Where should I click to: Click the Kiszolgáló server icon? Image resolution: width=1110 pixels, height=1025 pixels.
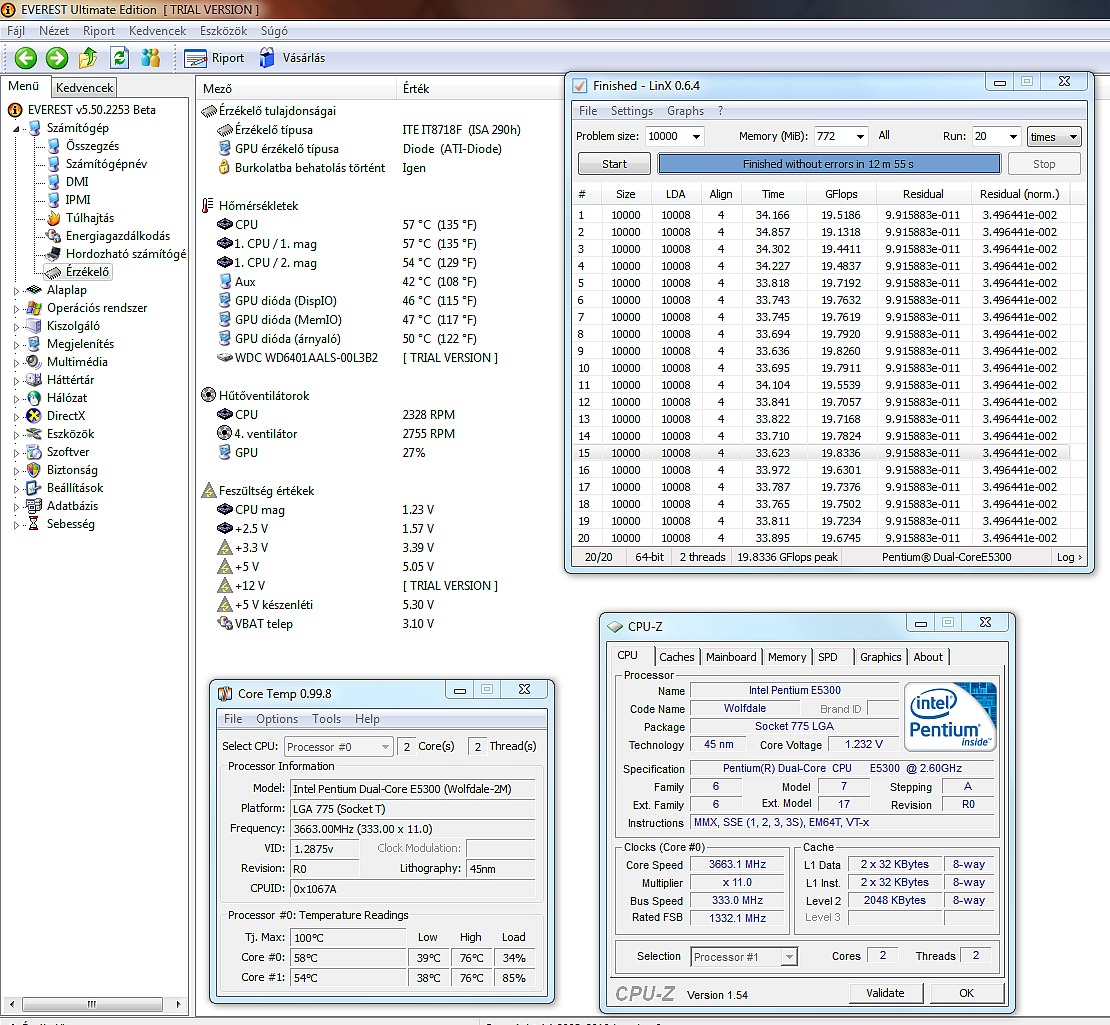(x=33, y=326)
